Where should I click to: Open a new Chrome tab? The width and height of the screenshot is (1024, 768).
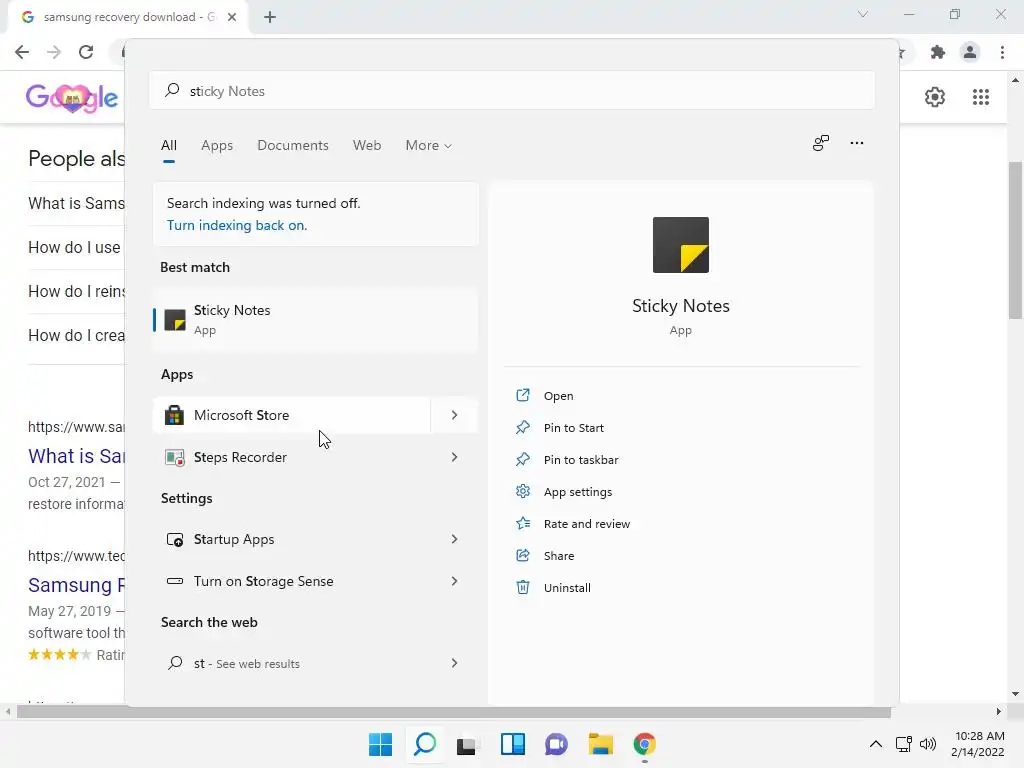pos(270,17)
